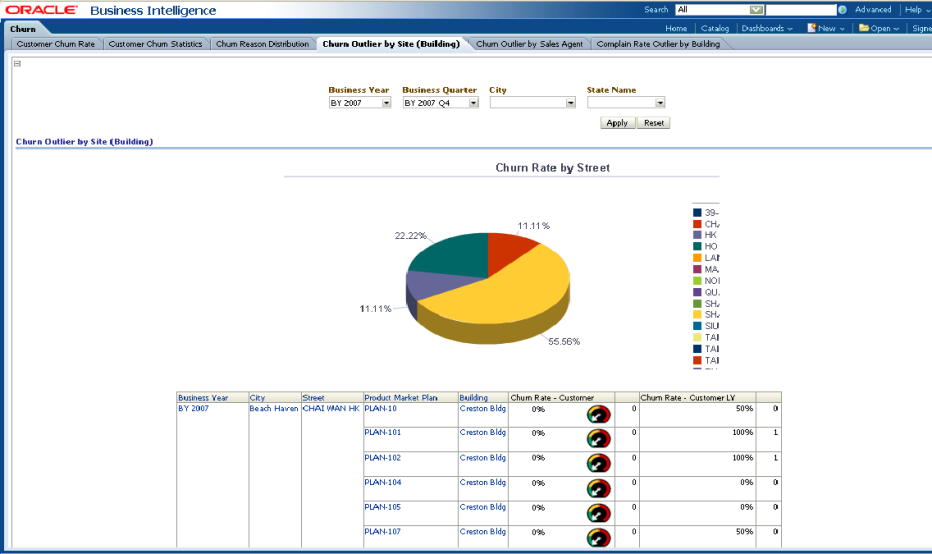Click the NOI green legend swatch

click(x=697, y=281)
